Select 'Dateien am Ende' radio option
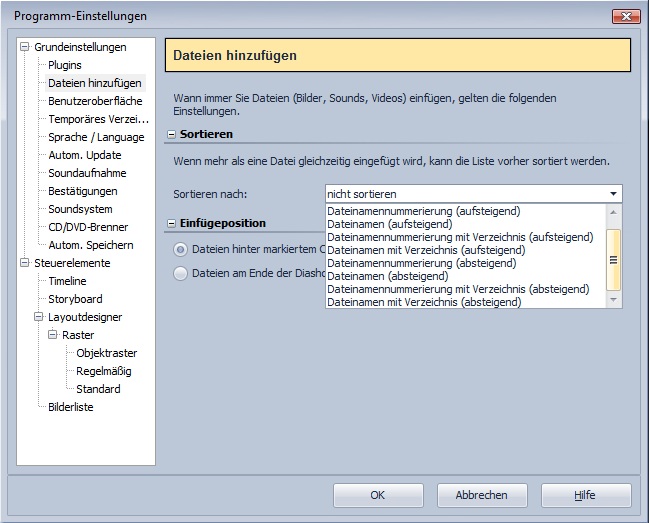This screenshot has height=523, width=649. 180,273
